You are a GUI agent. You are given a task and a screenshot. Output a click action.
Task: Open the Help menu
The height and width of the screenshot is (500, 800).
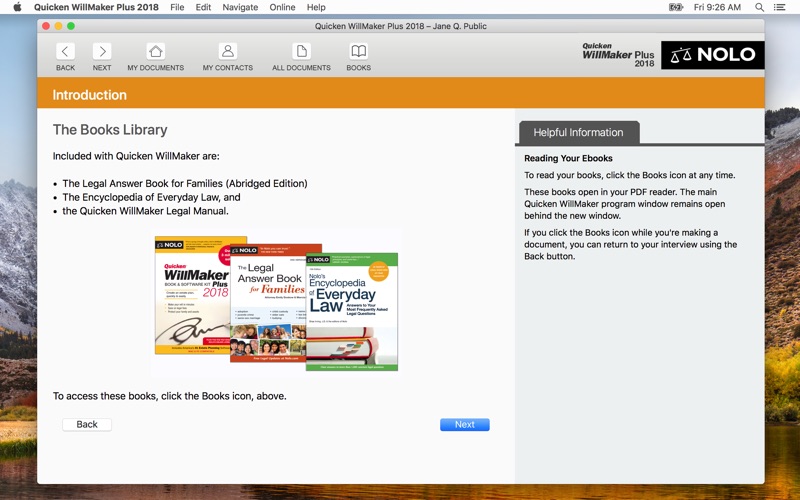317,7
